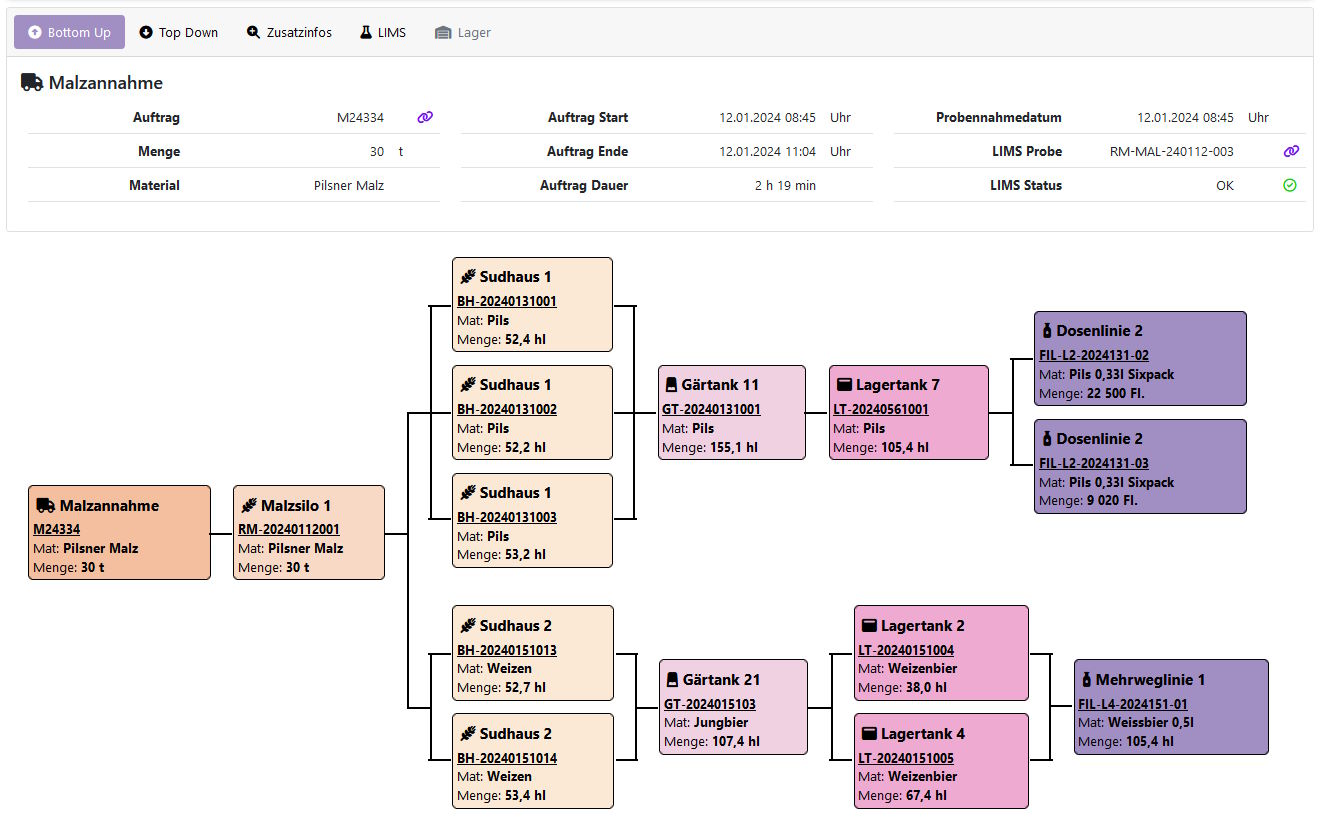
Task: Open batch link BH-20240131001
Action: click(x=507, y=302)
